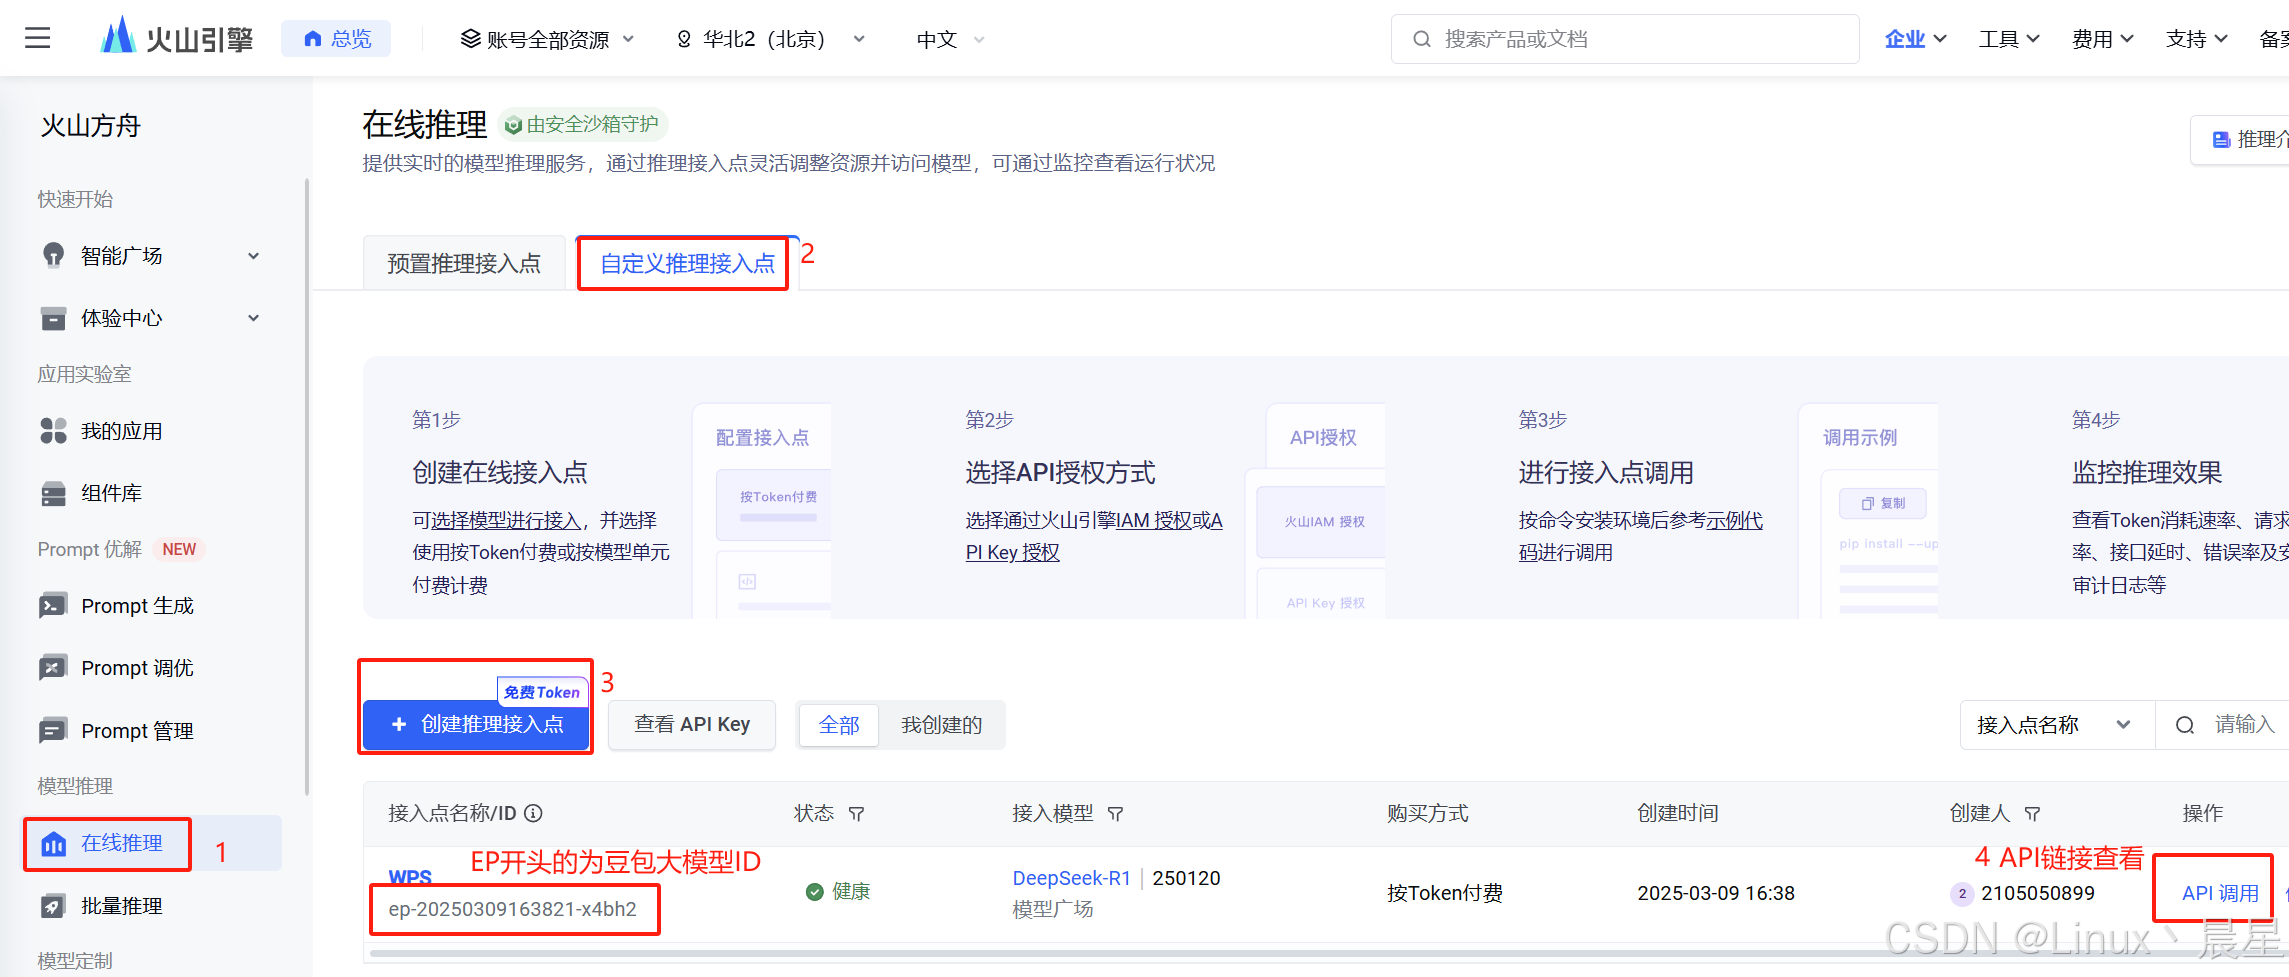
Task: Expand the 账号全部资源 dropdown
Action: coord(547,39)
